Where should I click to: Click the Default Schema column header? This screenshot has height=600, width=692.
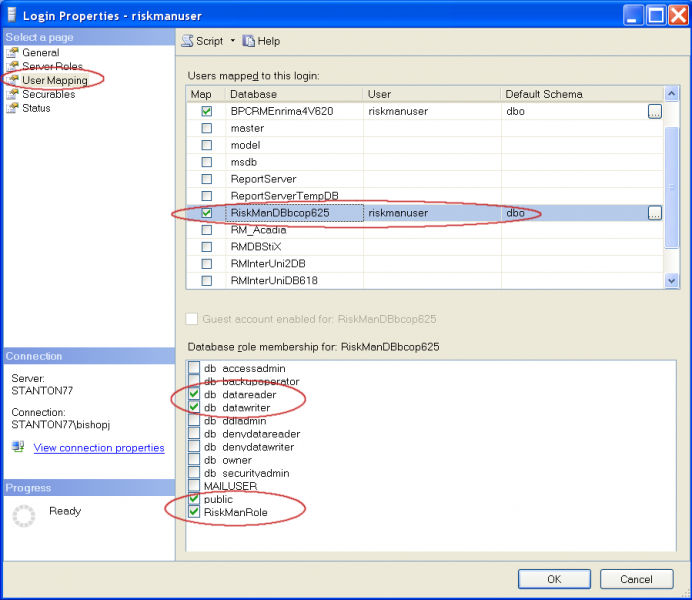(x=583, y=94)
